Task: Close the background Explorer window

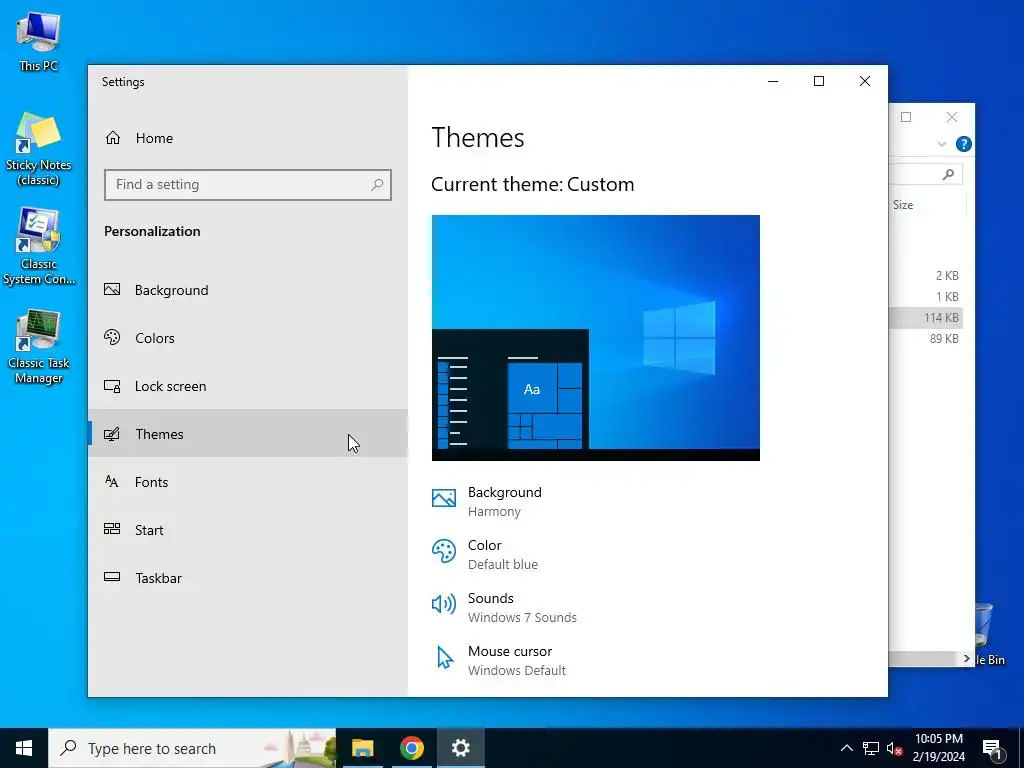Action: pos(952,117)
